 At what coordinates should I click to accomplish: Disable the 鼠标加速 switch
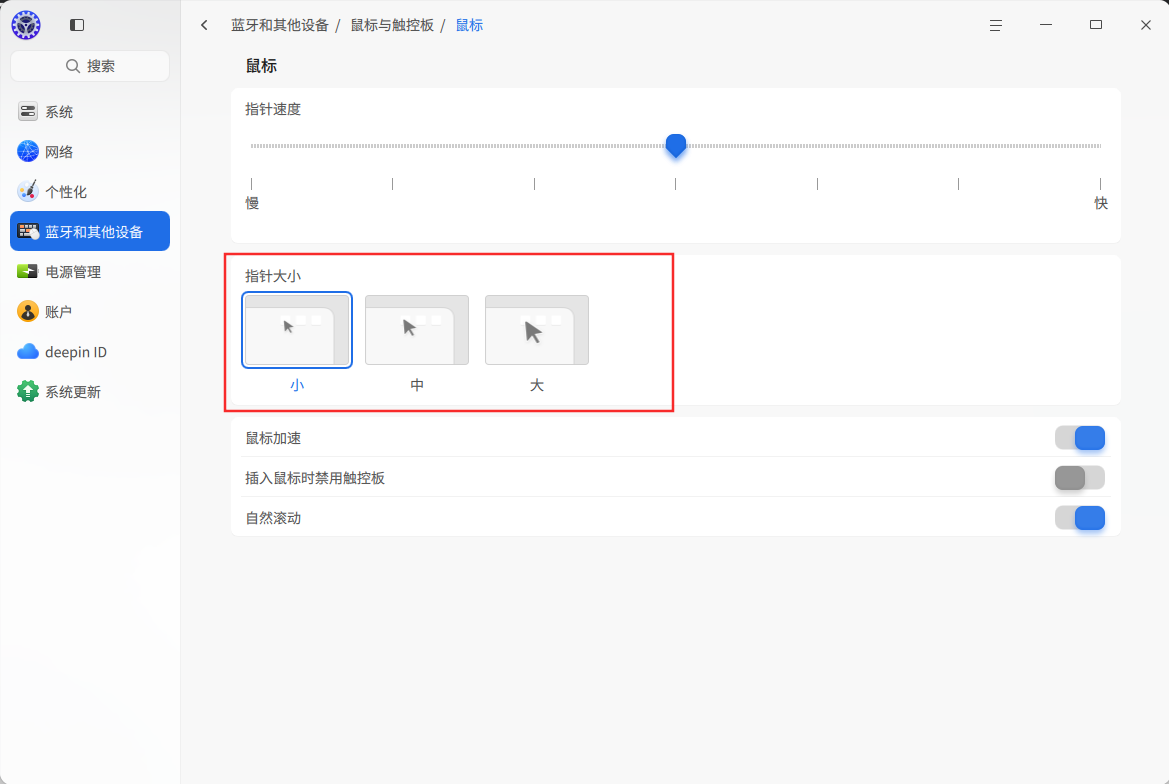[1080, 438]
